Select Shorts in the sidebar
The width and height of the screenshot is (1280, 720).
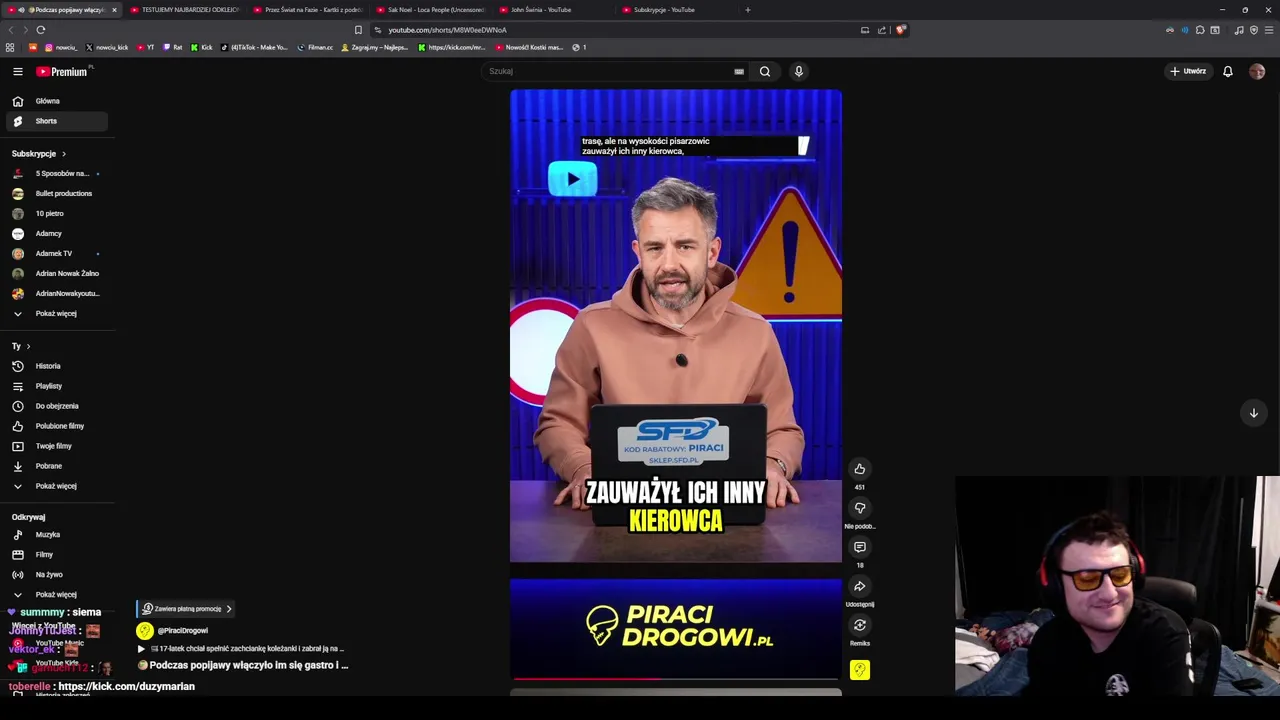coord(56,121)
